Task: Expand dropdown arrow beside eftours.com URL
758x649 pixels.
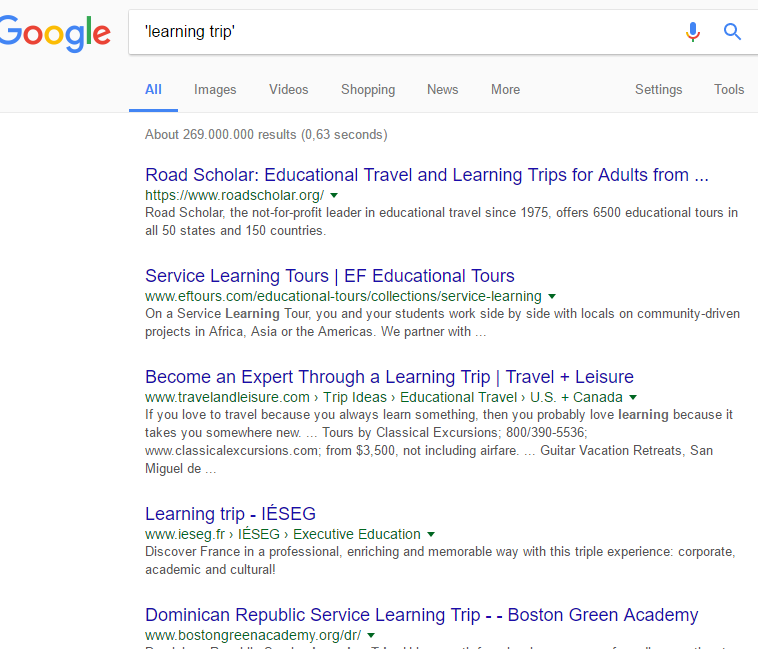Action: pyautogui.click(x=552, y=296)
